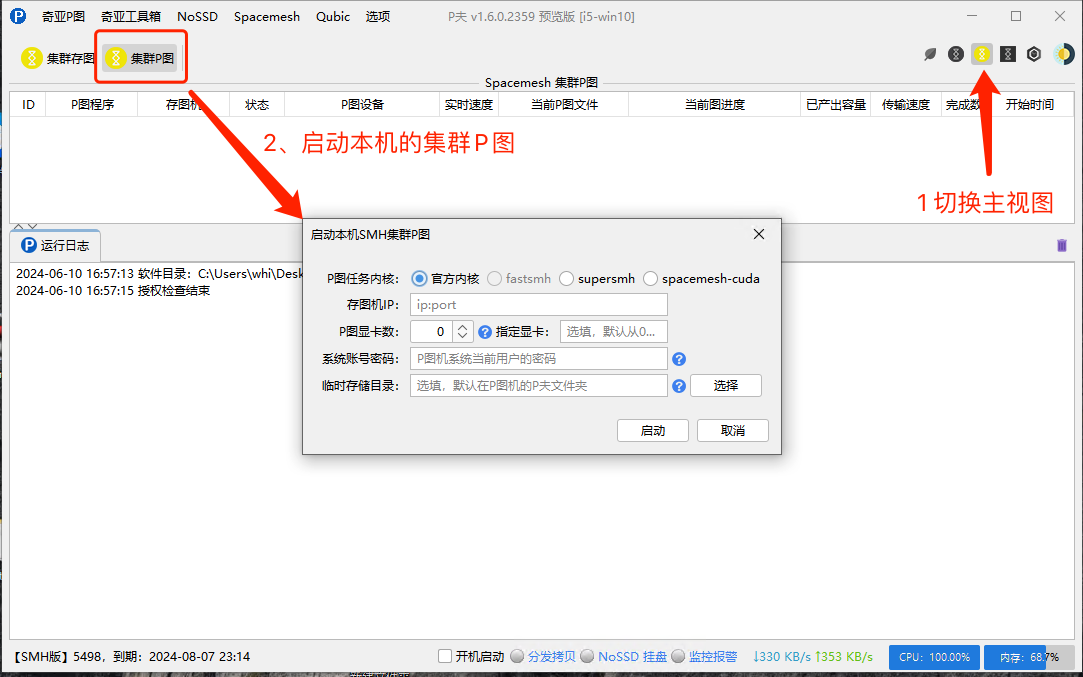Click the black square hourglass view icon
The height and width of the screenshot is (677, 1083).
pos(1008,54)
